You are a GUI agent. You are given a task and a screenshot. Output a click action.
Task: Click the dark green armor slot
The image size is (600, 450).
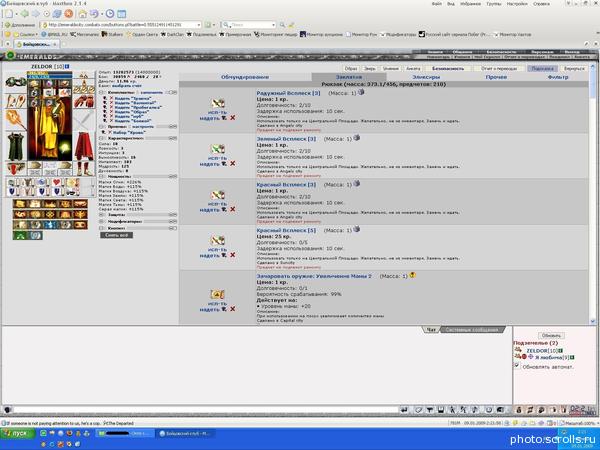[16, 147]
